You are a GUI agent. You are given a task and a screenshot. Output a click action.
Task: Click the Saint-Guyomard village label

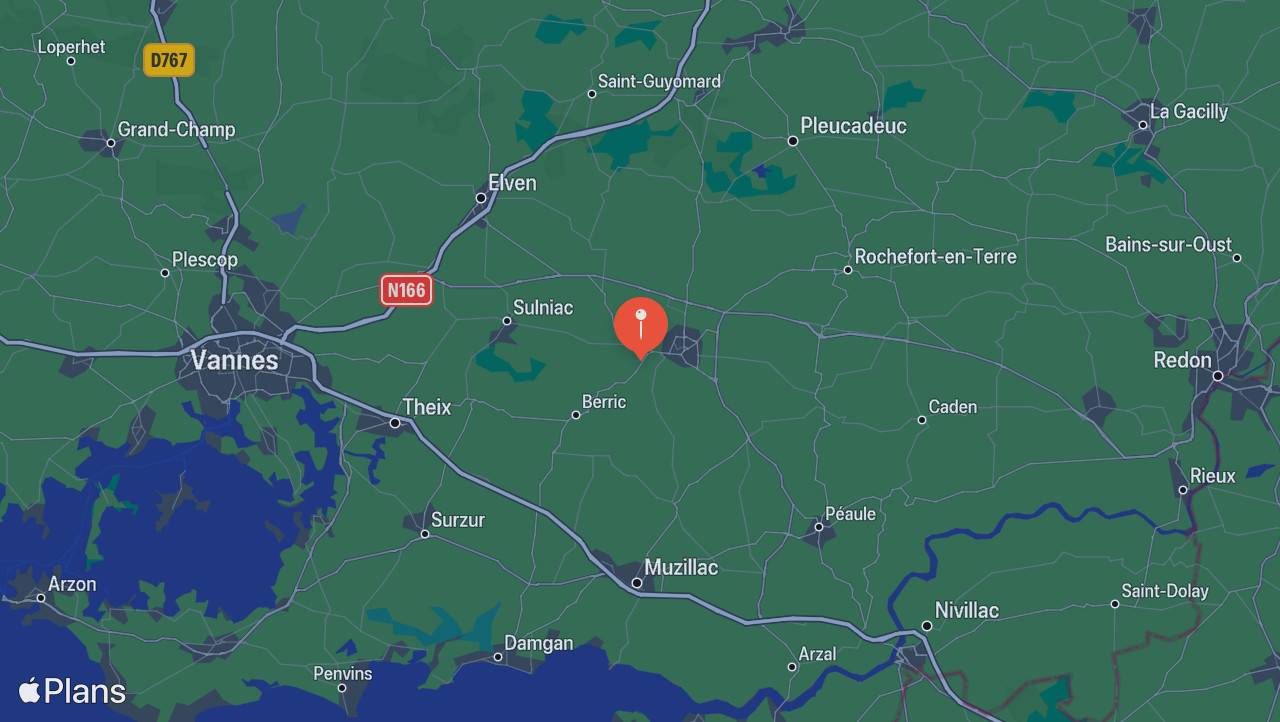pos(659,81)
